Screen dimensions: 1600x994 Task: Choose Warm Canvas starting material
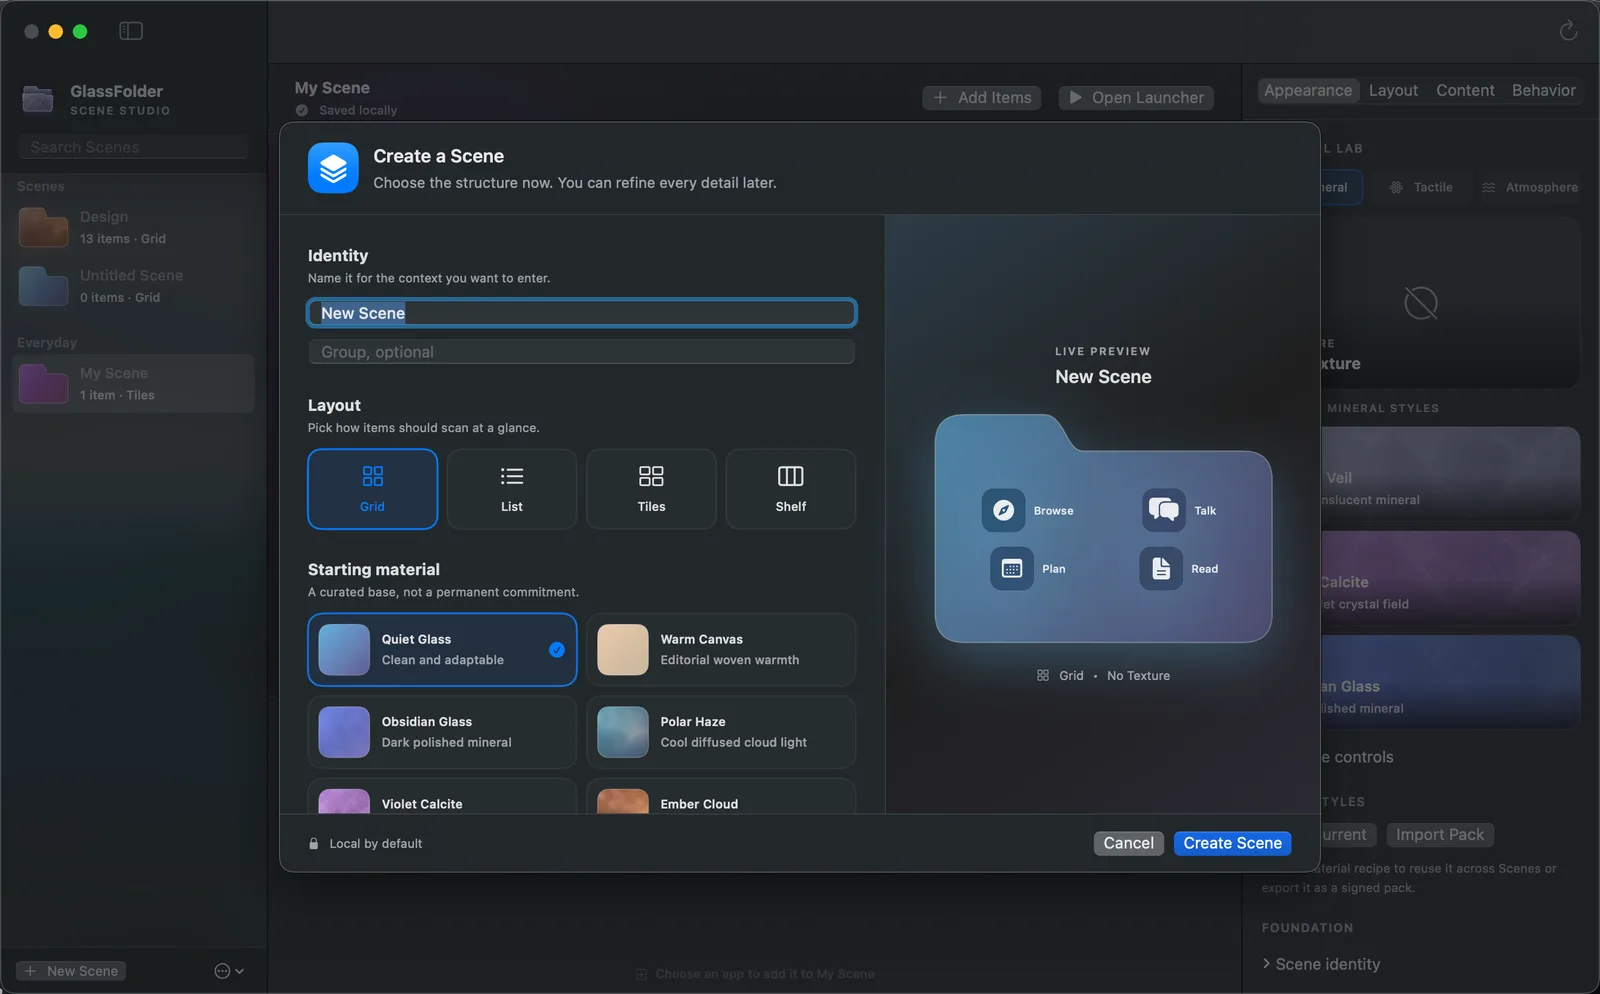(721, 650)
